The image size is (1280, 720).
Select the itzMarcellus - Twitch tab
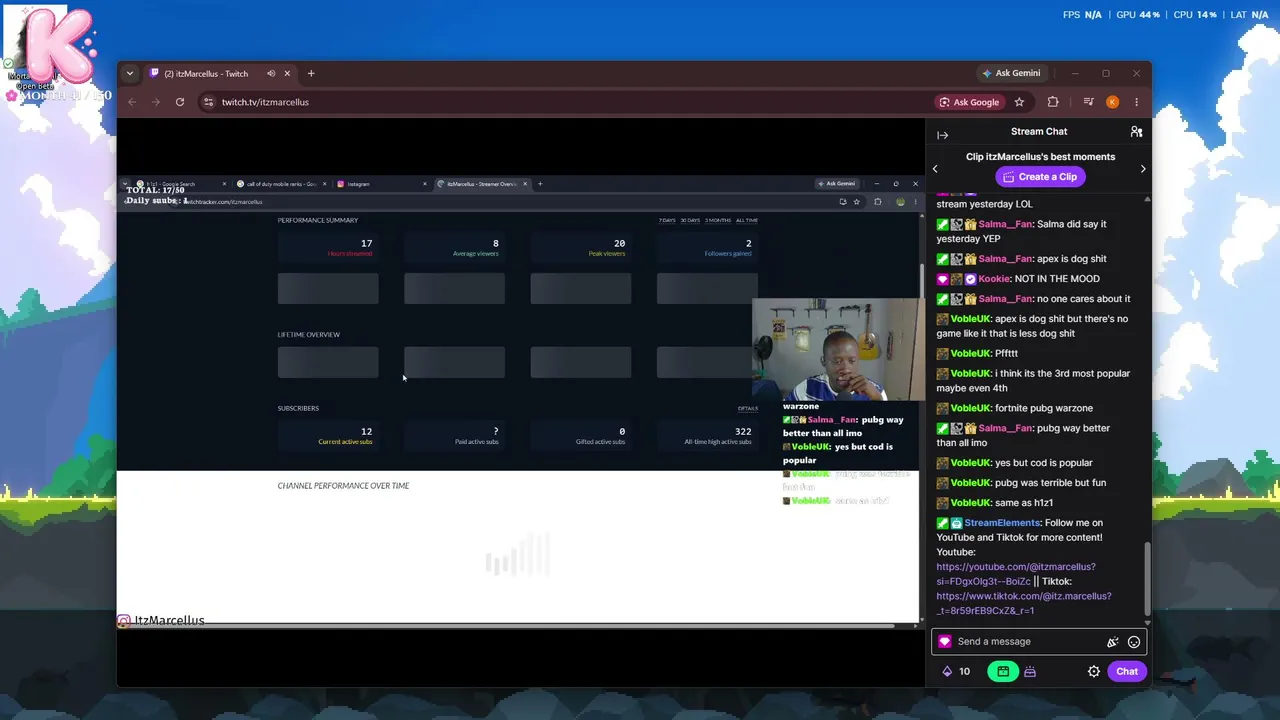pyautogui.click(x=220, y=73)
